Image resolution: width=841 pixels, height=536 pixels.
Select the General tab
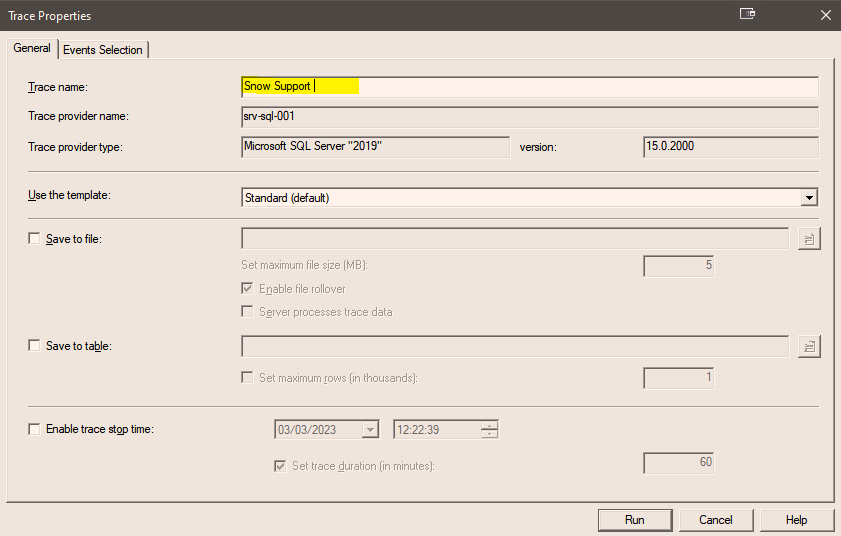32,48
